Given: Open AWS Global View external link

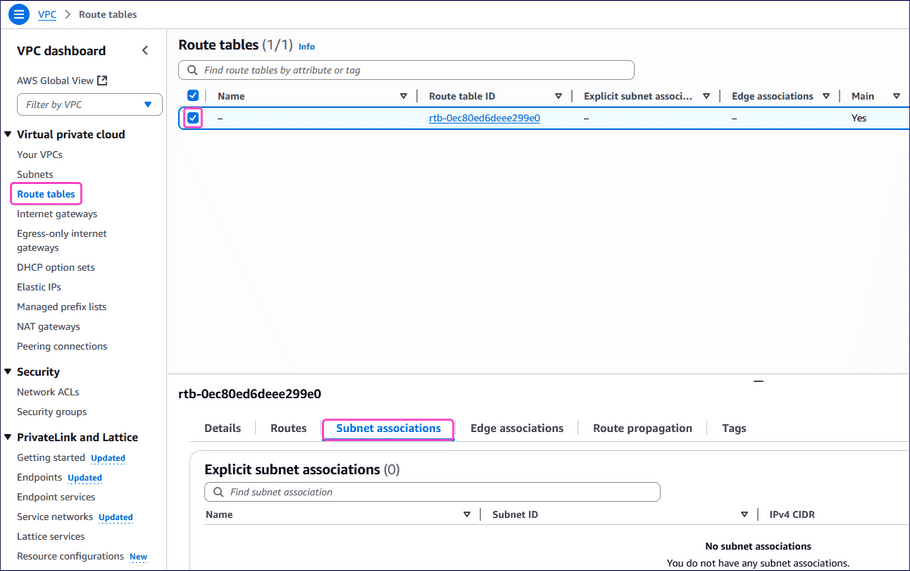Looking at the screenshot, I should 62,81.
